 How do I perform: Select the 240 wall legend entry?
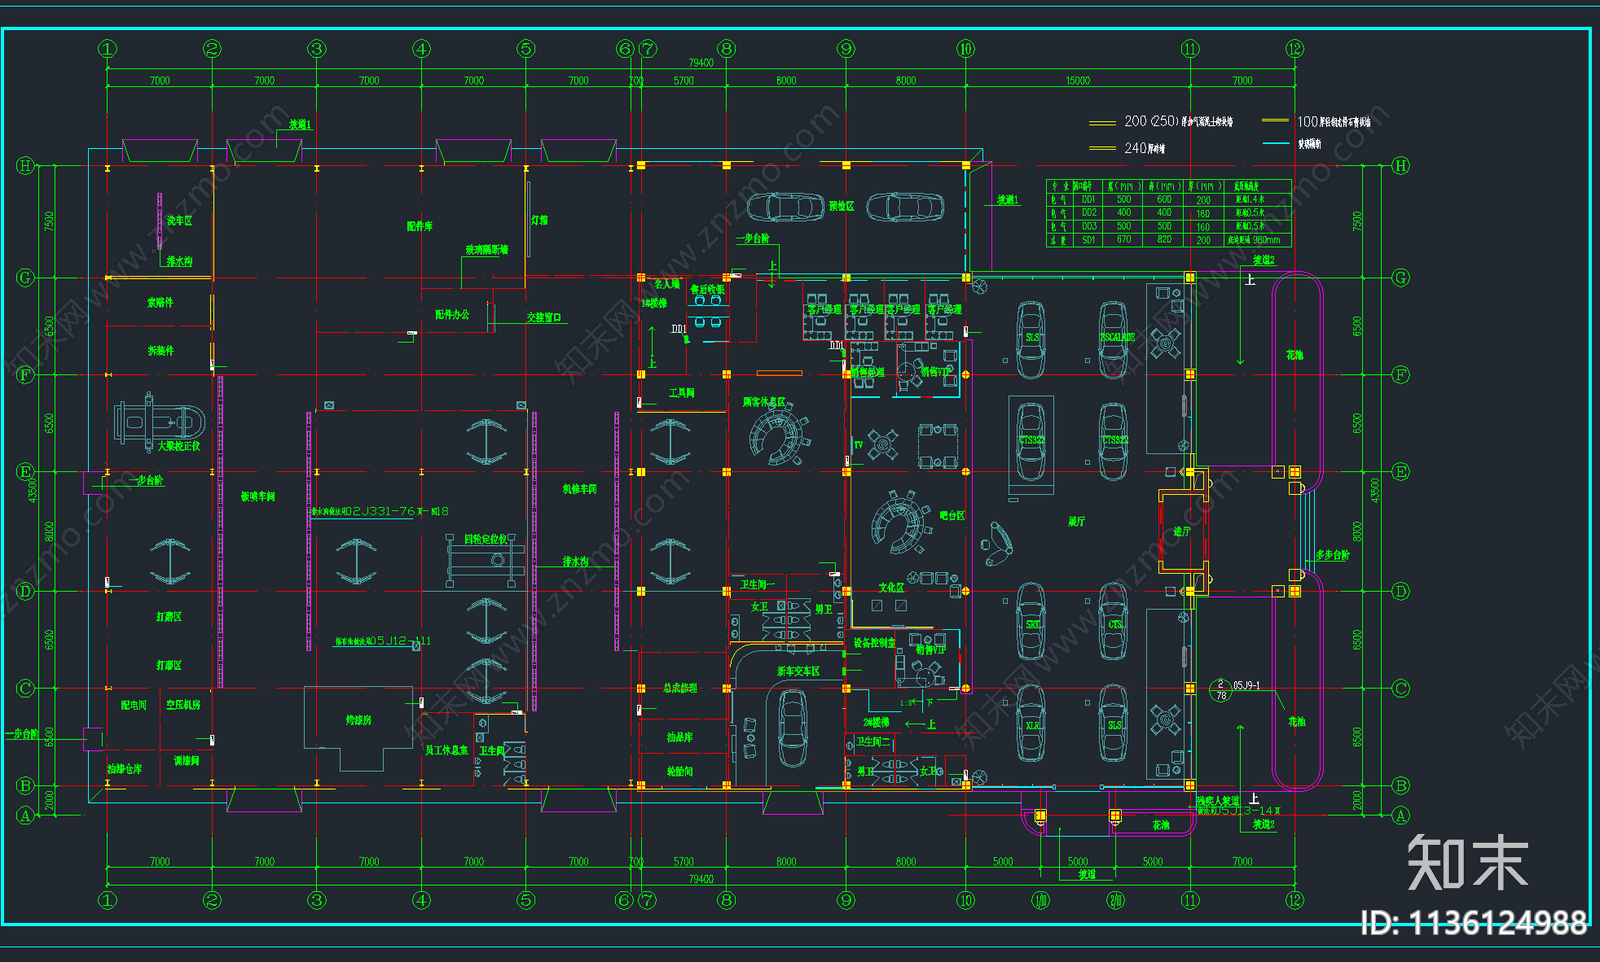pos(1128,148)
